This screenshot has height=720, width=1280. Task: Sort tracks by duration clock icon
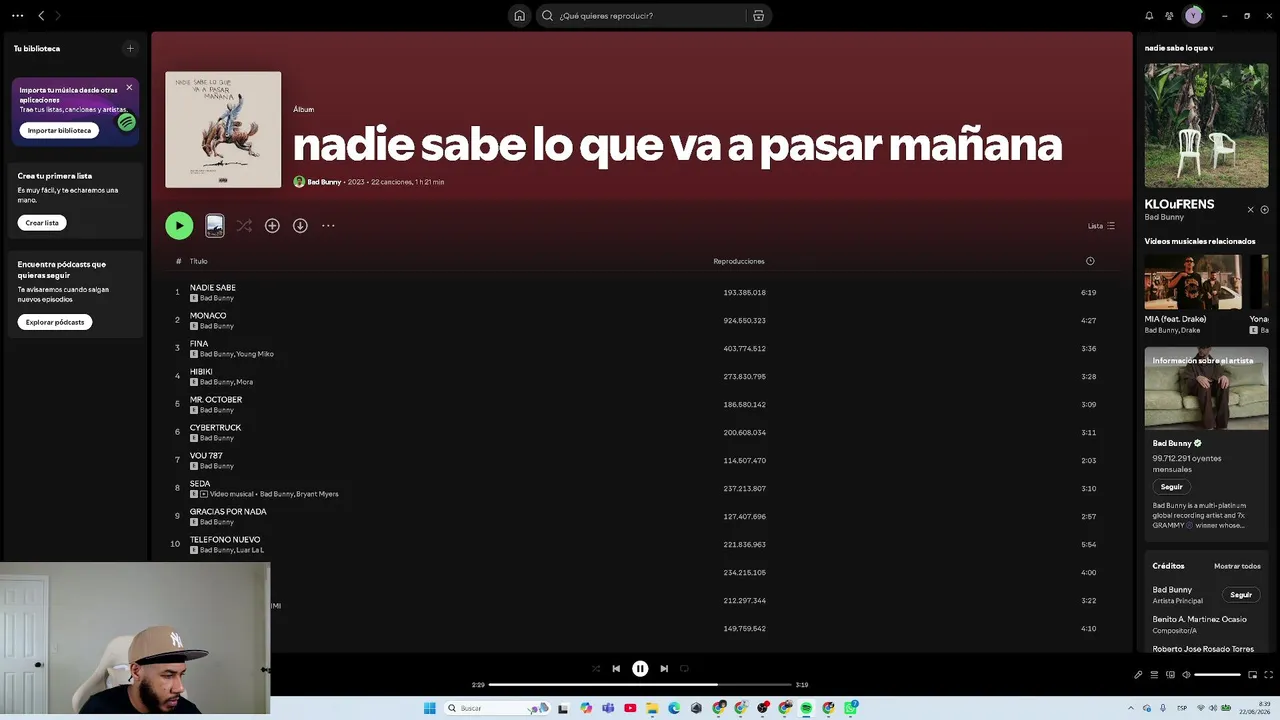(x=1090, y=261)
